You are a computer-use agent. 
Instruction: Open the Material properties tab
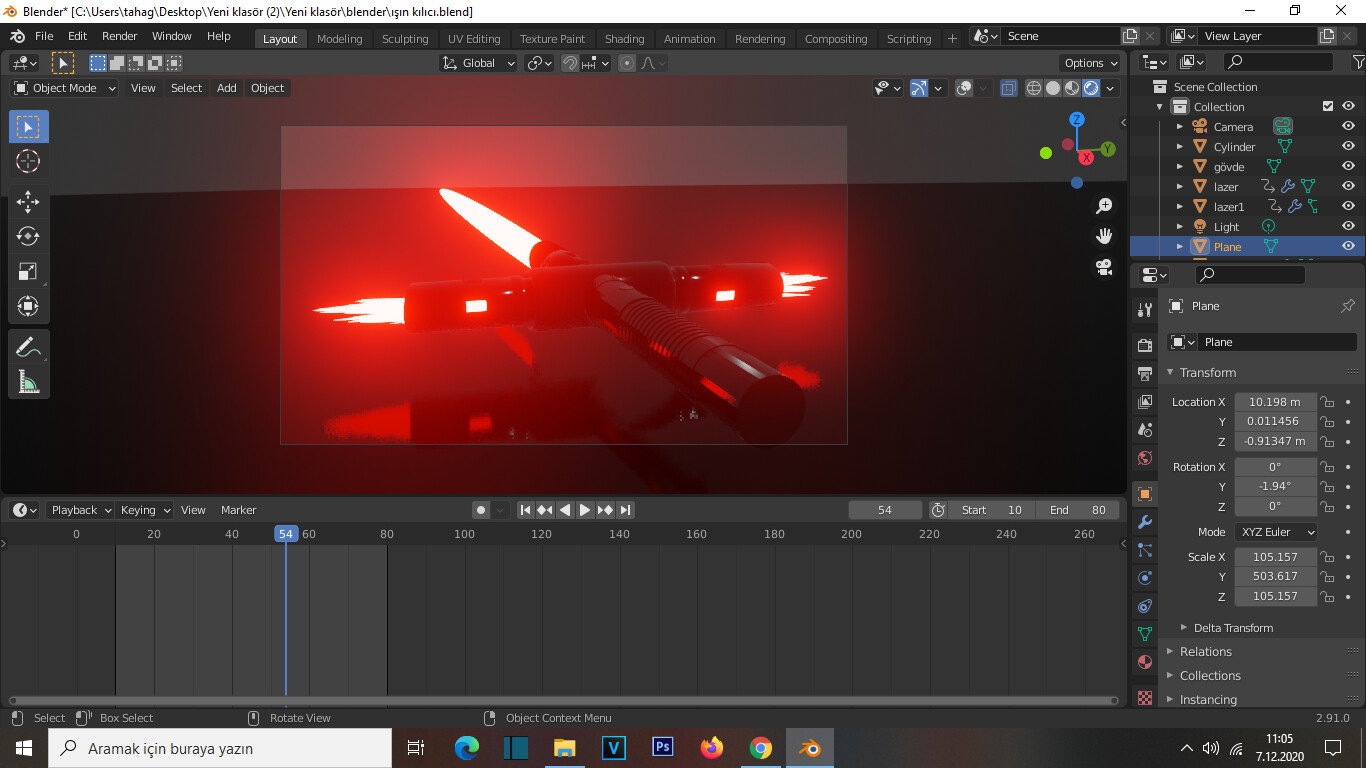pyautogui.click(x=1145, y=662)
